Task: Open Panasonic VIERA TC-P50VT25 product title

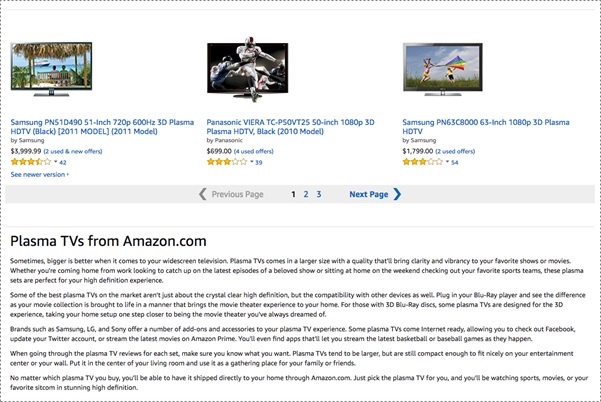Action: pyautogui.click(x=291, y=127)
